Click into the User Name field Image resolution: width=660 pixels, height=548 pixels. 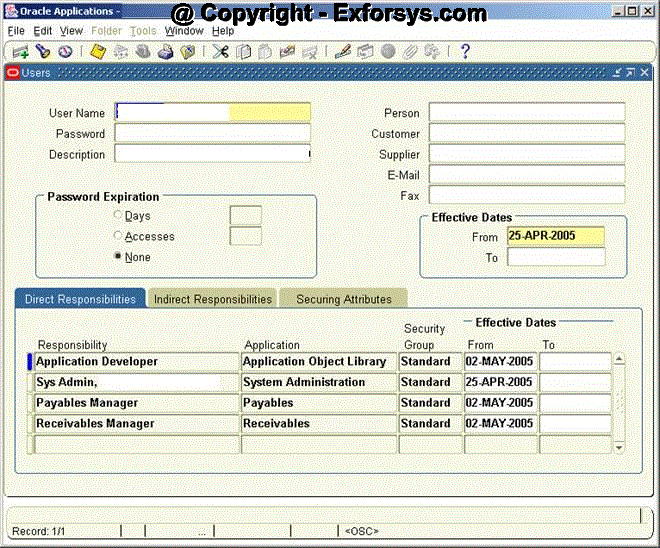coord(212,113)
